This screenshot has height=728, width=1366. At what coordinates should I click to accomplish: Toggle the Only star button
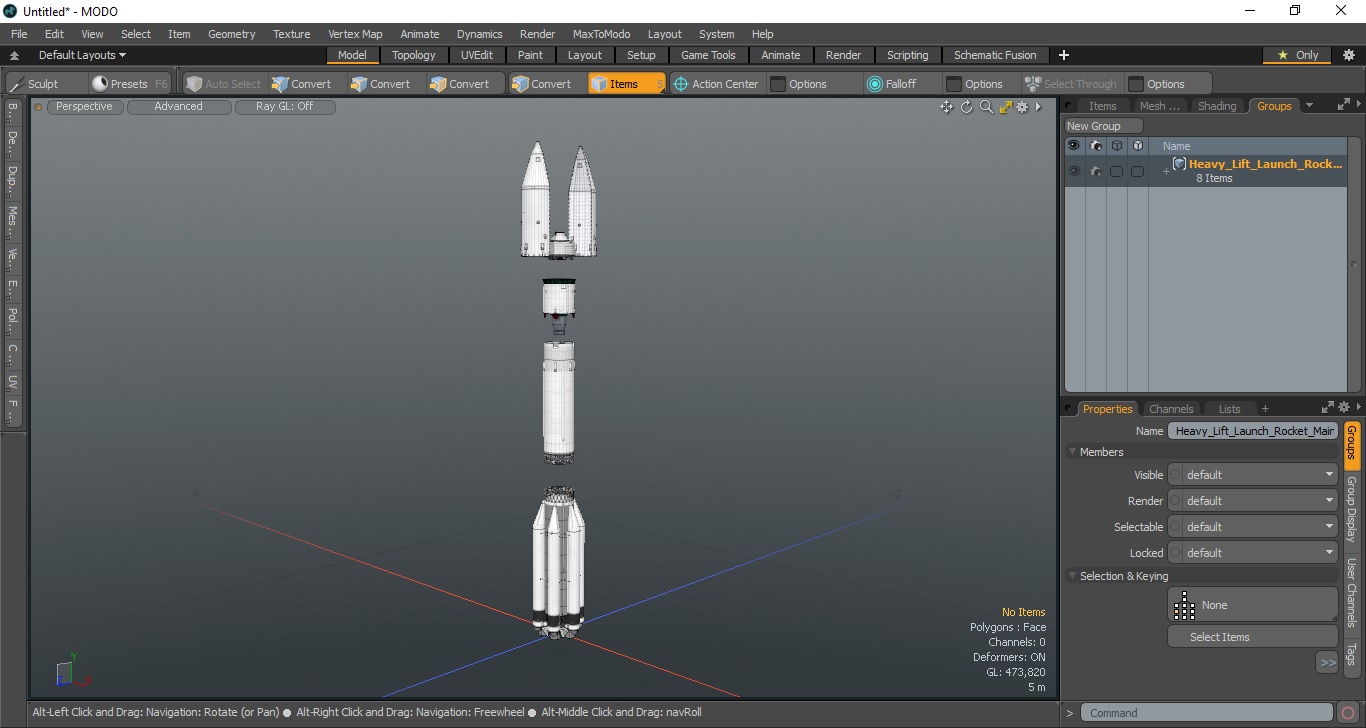coord(1297,55)
